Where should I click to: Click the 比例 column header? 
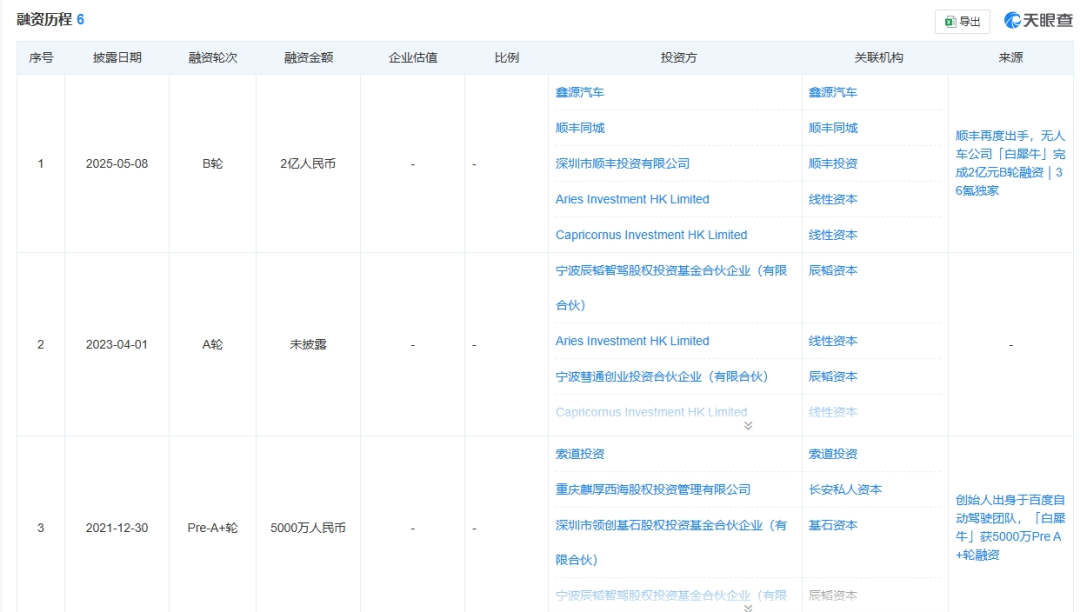tap(506, 58)
